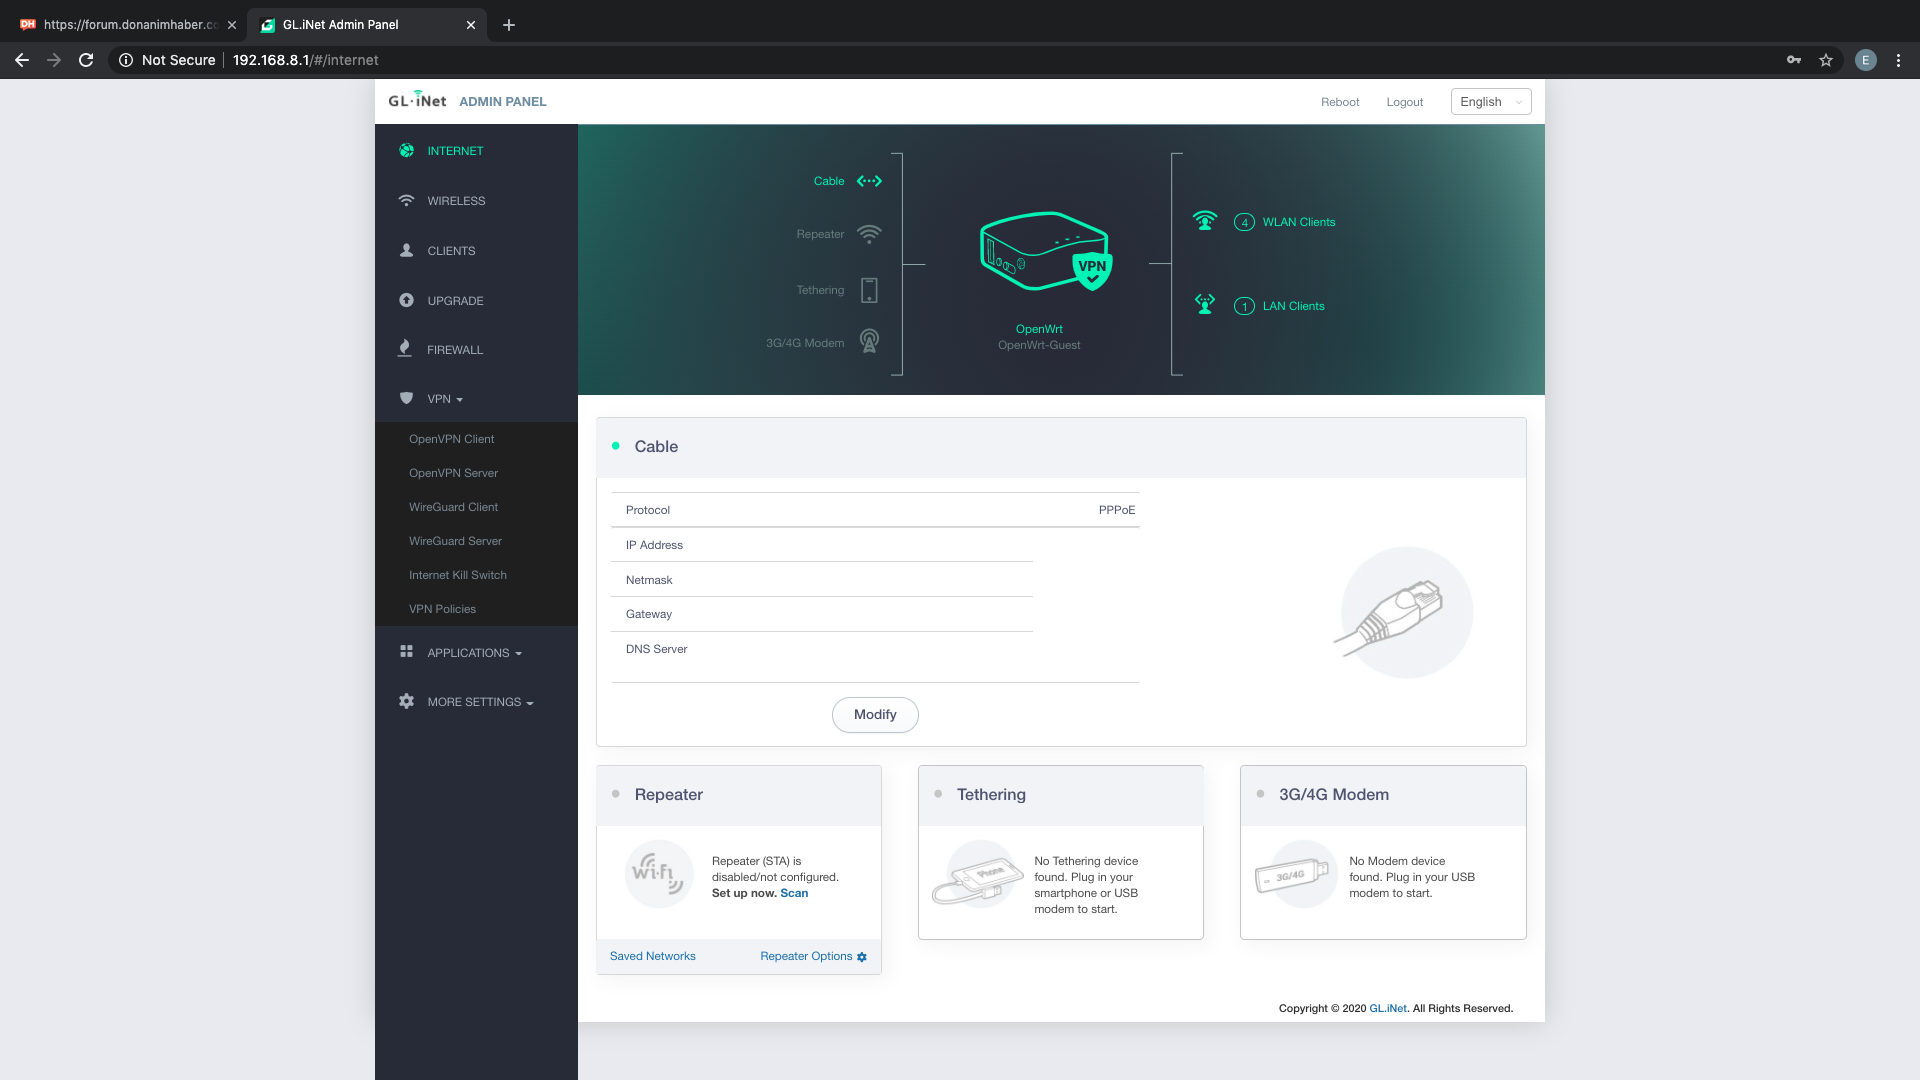Click the WLAN Clients antenna icon

(x=1205, y=221)
